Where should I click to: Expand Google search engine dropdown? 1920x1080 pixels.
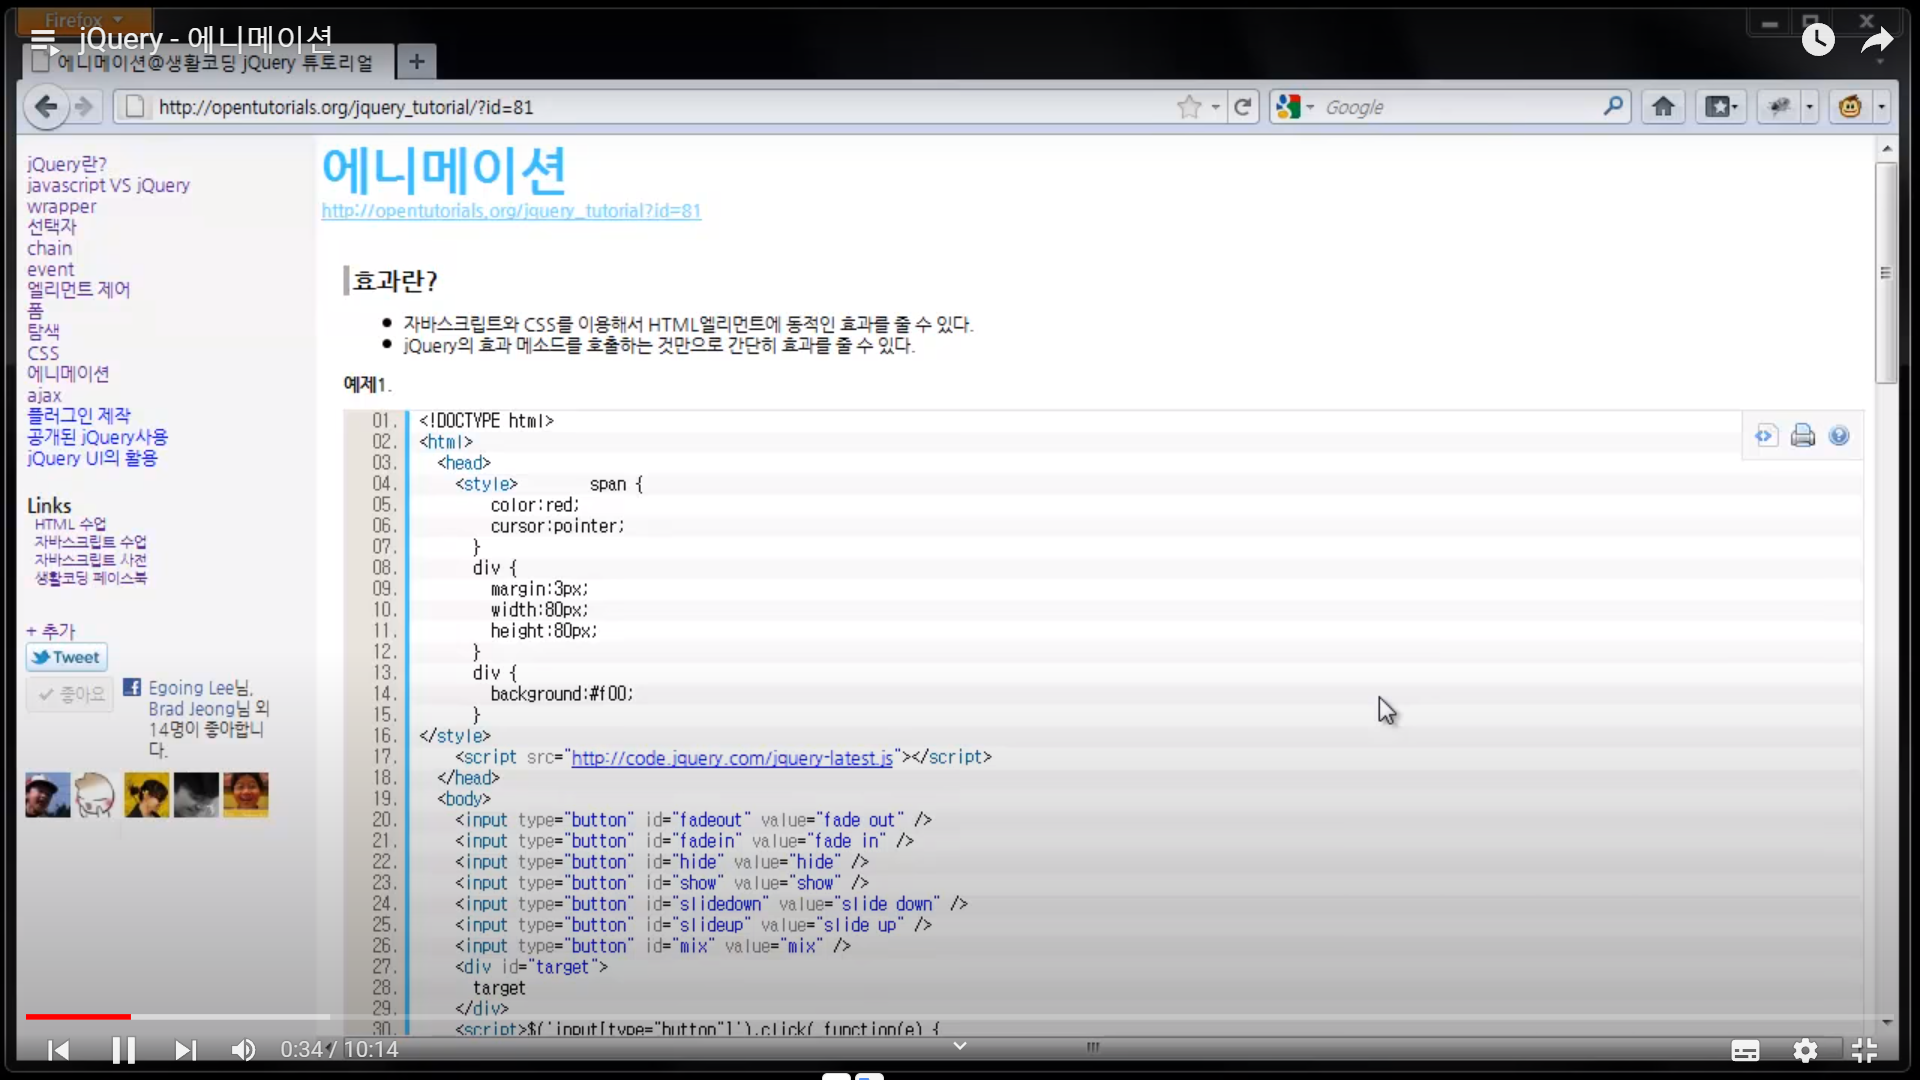pyautogui.click(x=1309, y=107)
